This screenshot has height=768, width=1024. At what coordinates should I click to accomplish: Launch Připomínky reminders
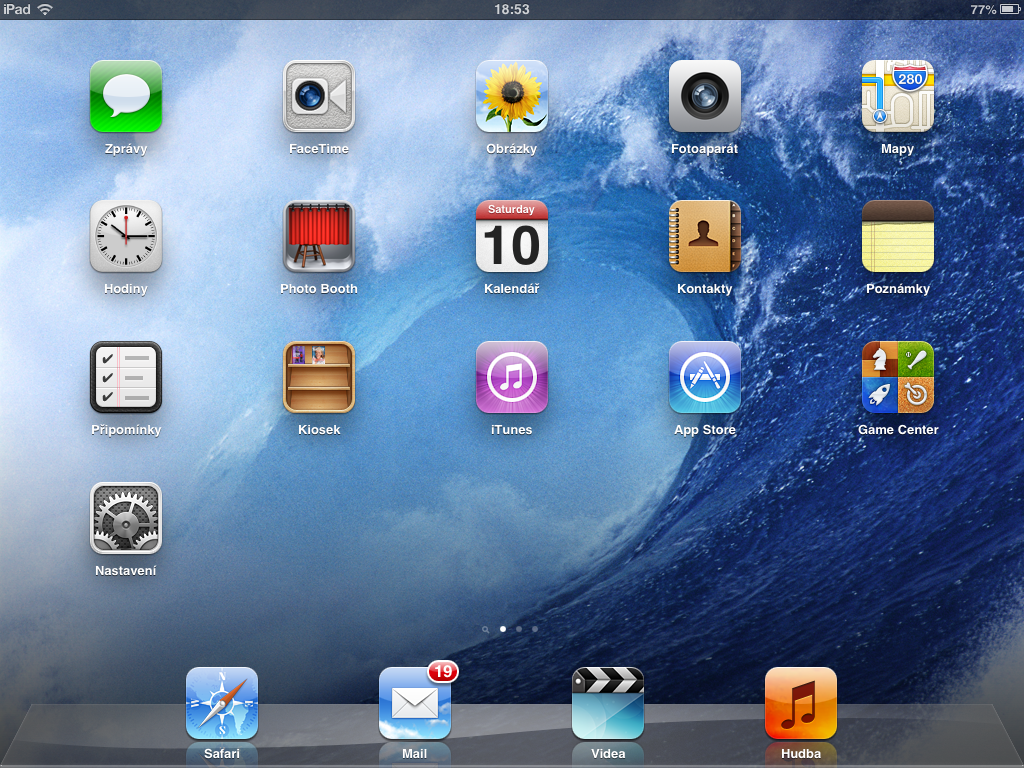(x=125, y=378)
